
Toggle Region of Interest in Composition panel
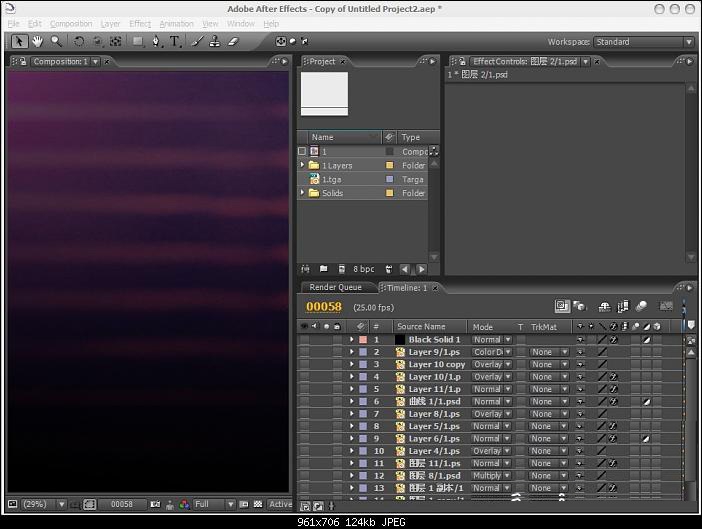244,504
